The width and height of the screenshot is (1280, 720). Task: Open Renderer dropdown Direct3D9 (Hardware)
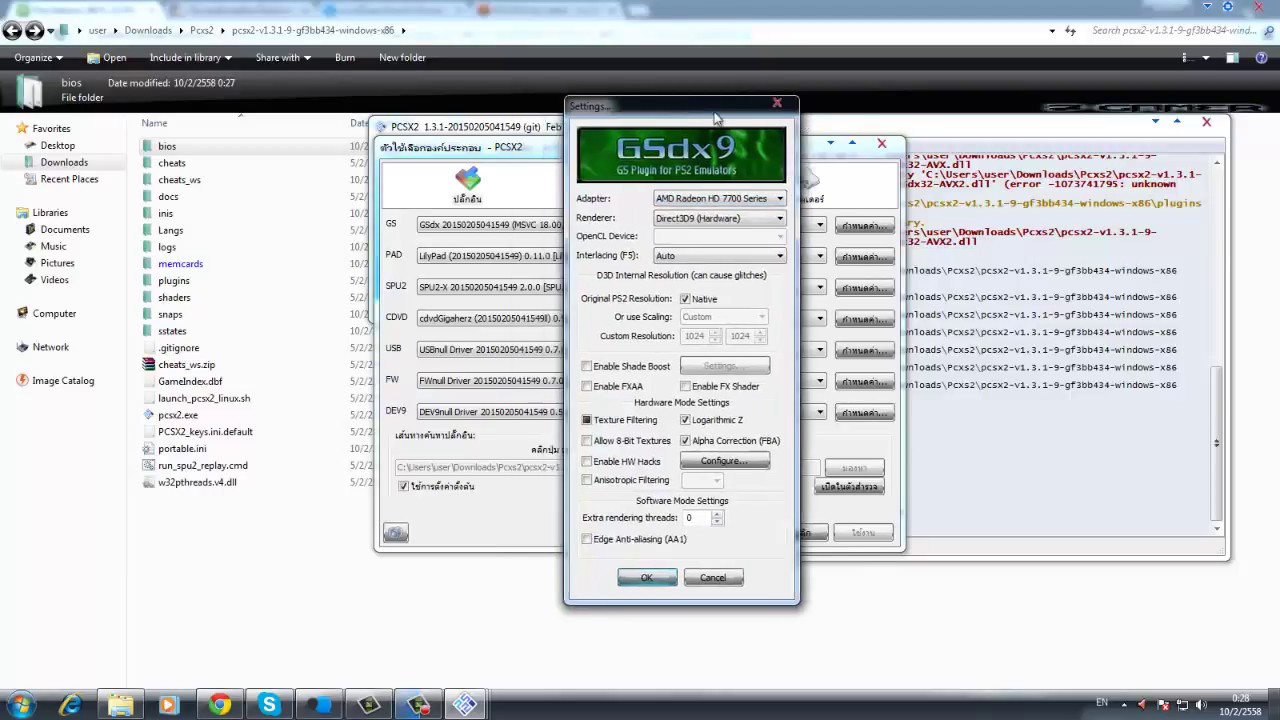(720, 218)
